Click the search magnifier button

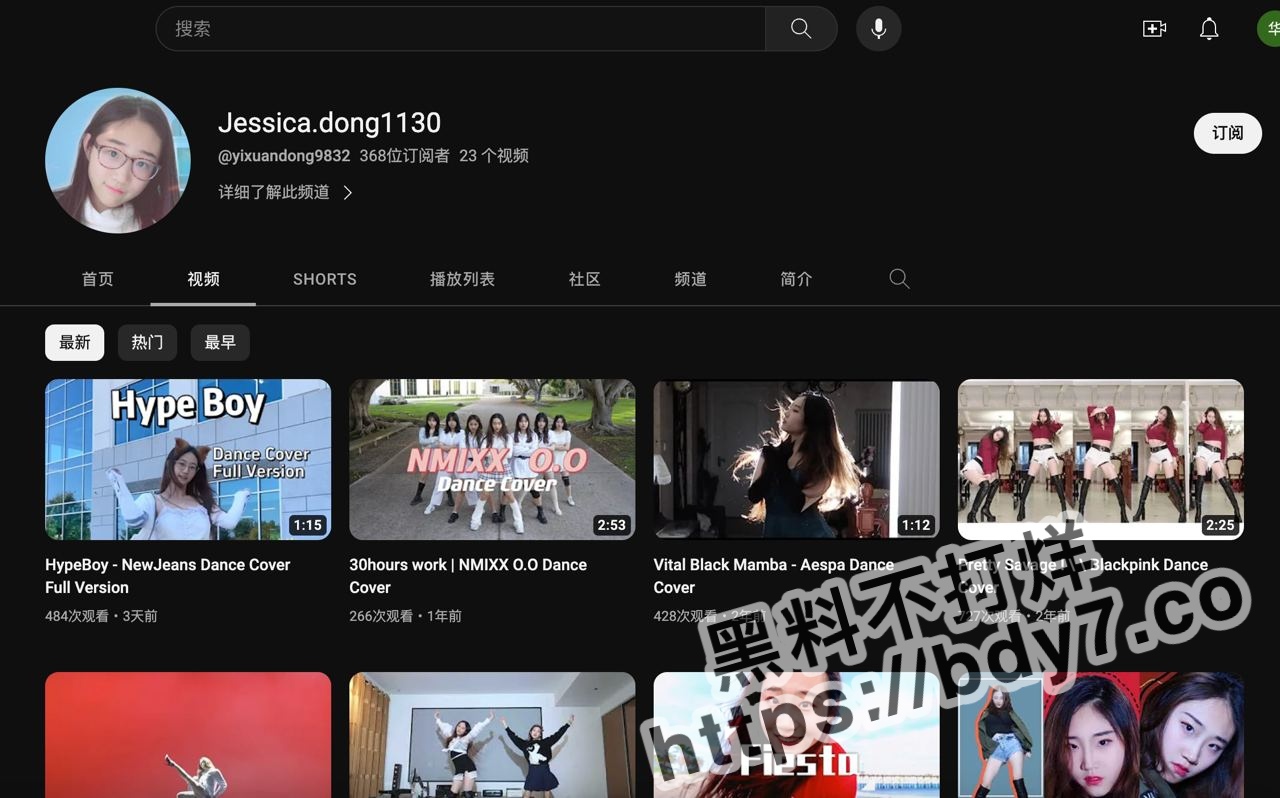[x=801, y=29]
